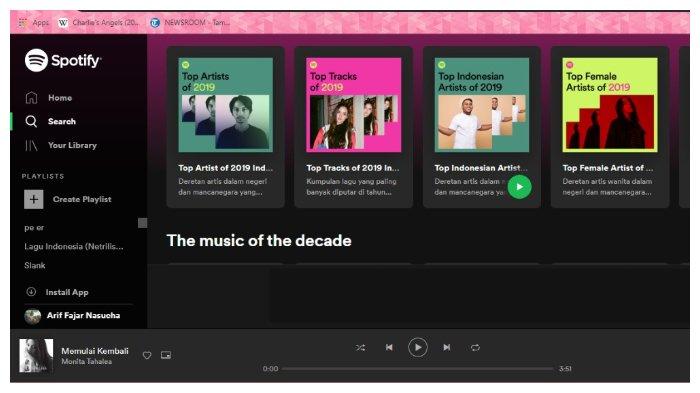Click the Memulai Kembali album art
This screenshot has width=700, height=393.
click(36, 355)
